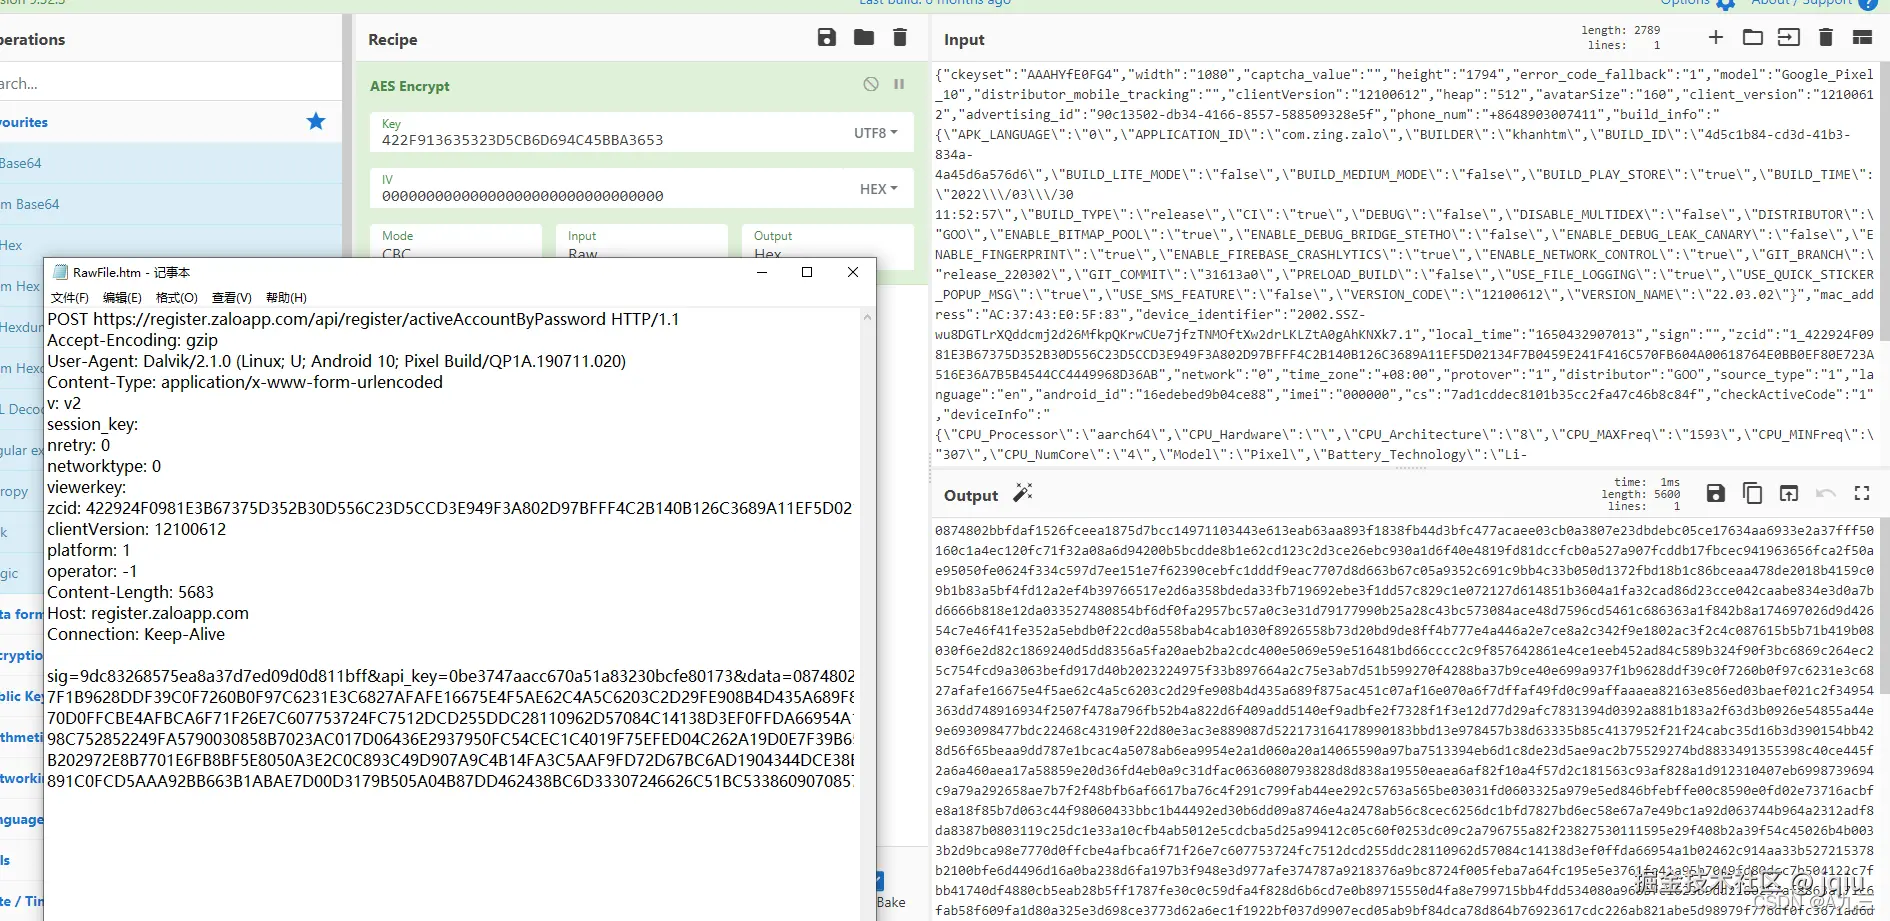Undo the output switch
The image size is (1890, 921).
click(x=1826, y=493)
